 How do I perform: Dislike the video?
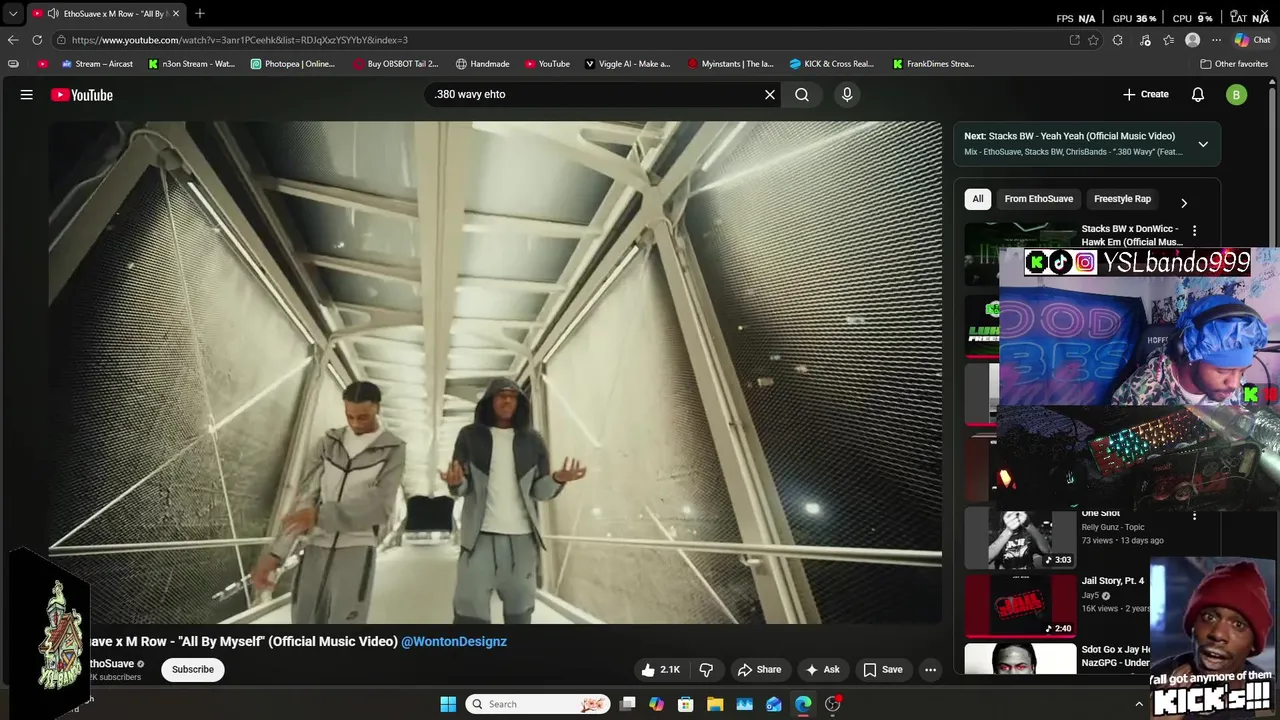point(706,670)
